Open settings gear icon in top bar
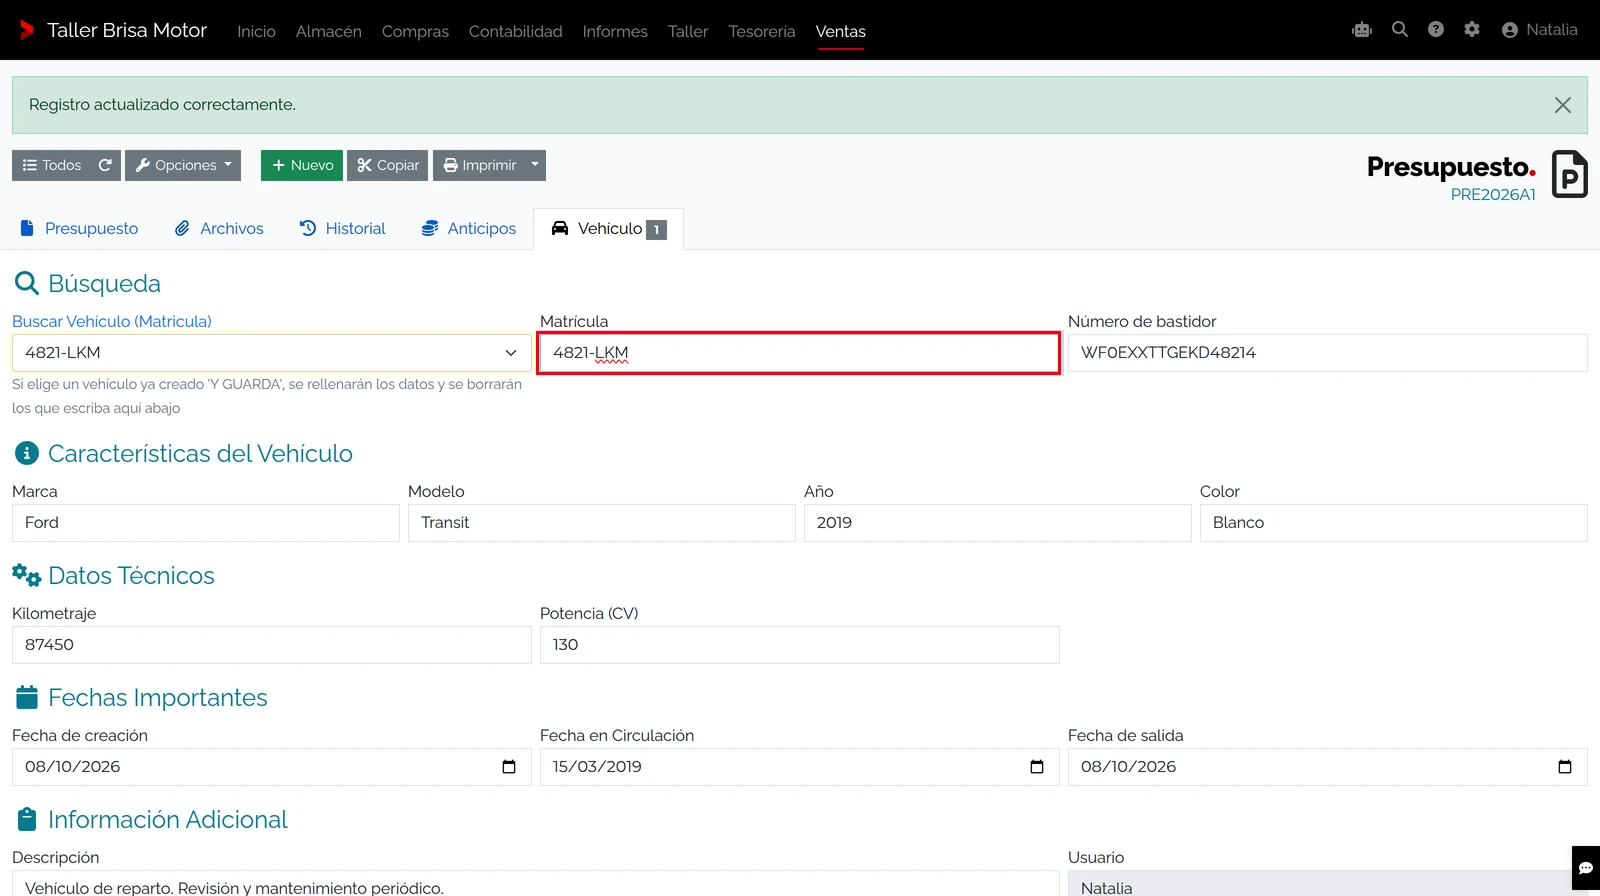1600x896 pixels. pyautogui.click(x=1472, y=30)
